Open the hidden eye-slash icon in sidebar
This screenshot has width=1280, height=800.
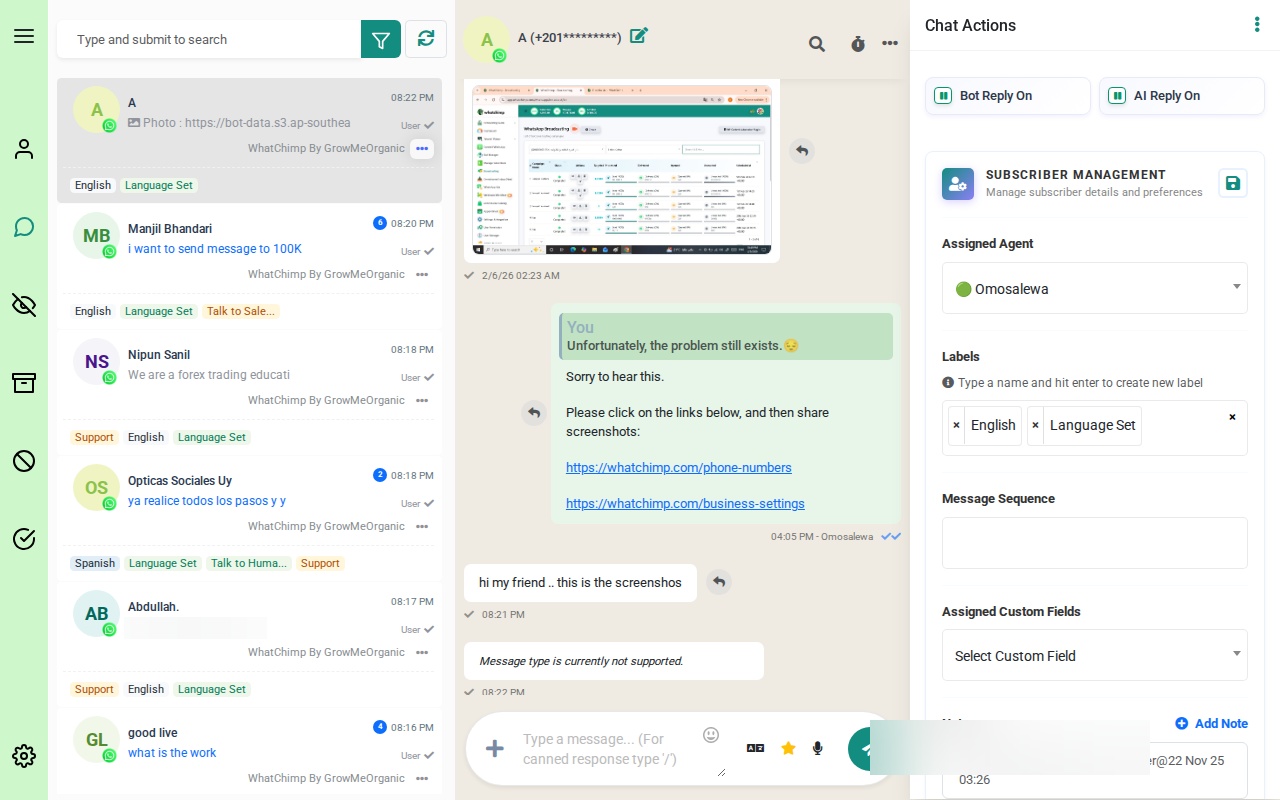tap(24, 305)
